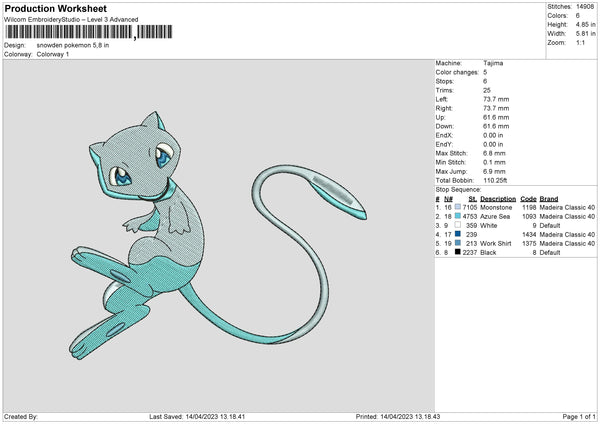600x424 pixels.
Task: Click the 'Colorway 1' value
Action: (53, 54)
